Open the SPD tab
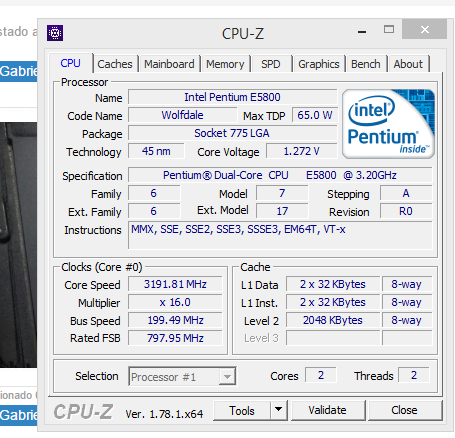This screenshot has width=455, height=438. [x=271, y=64]
